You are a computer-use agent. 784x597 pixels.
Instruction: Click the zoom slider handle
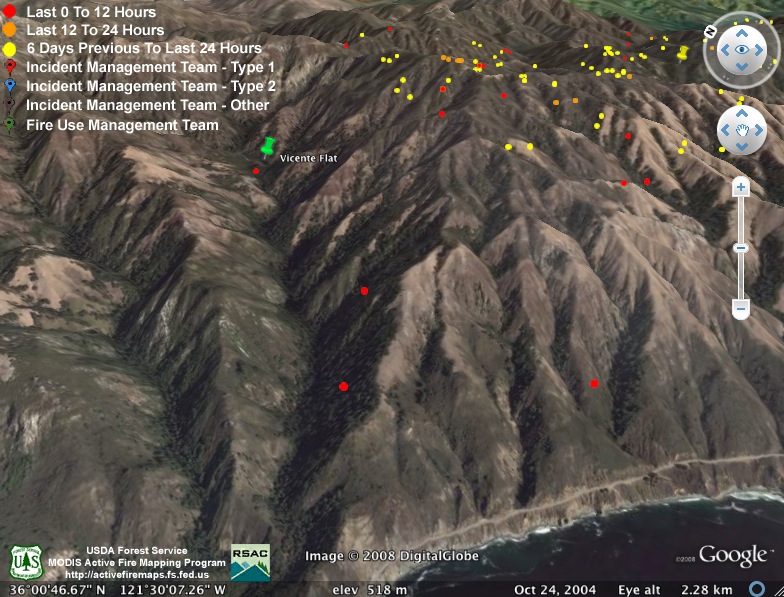click(x=741, y=248)
